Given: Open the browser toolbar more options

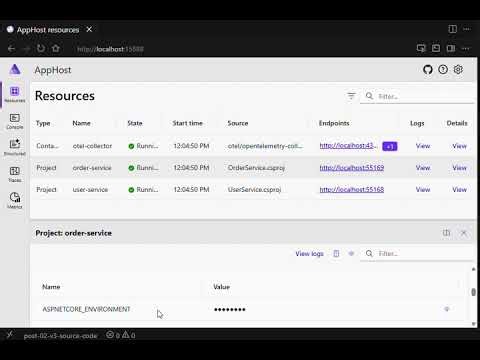Looking at the screenshot, I should (466, 49).
